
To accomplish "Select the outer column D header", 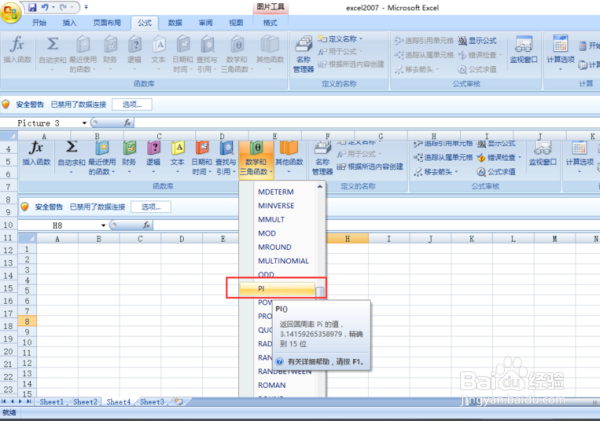I will coord(222,136).
